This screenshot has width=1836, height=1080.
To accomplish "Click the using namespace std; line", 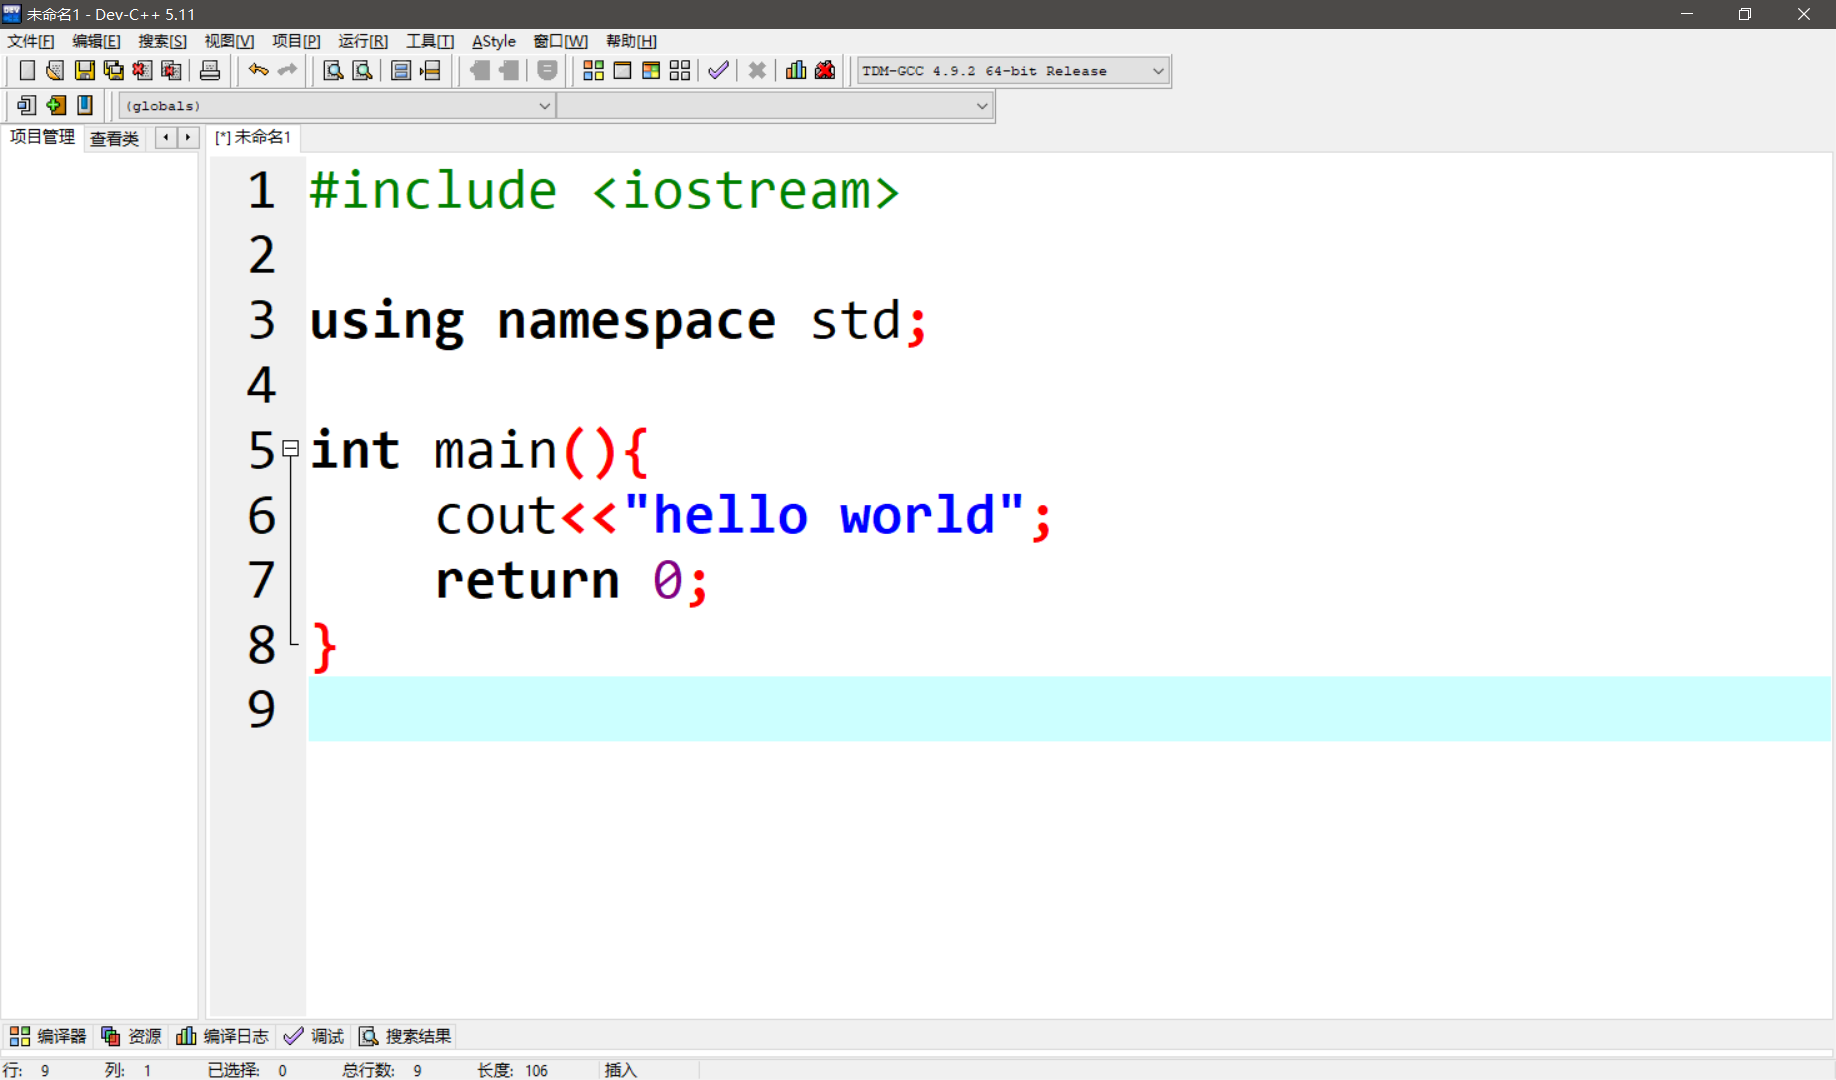I will 619,321.
